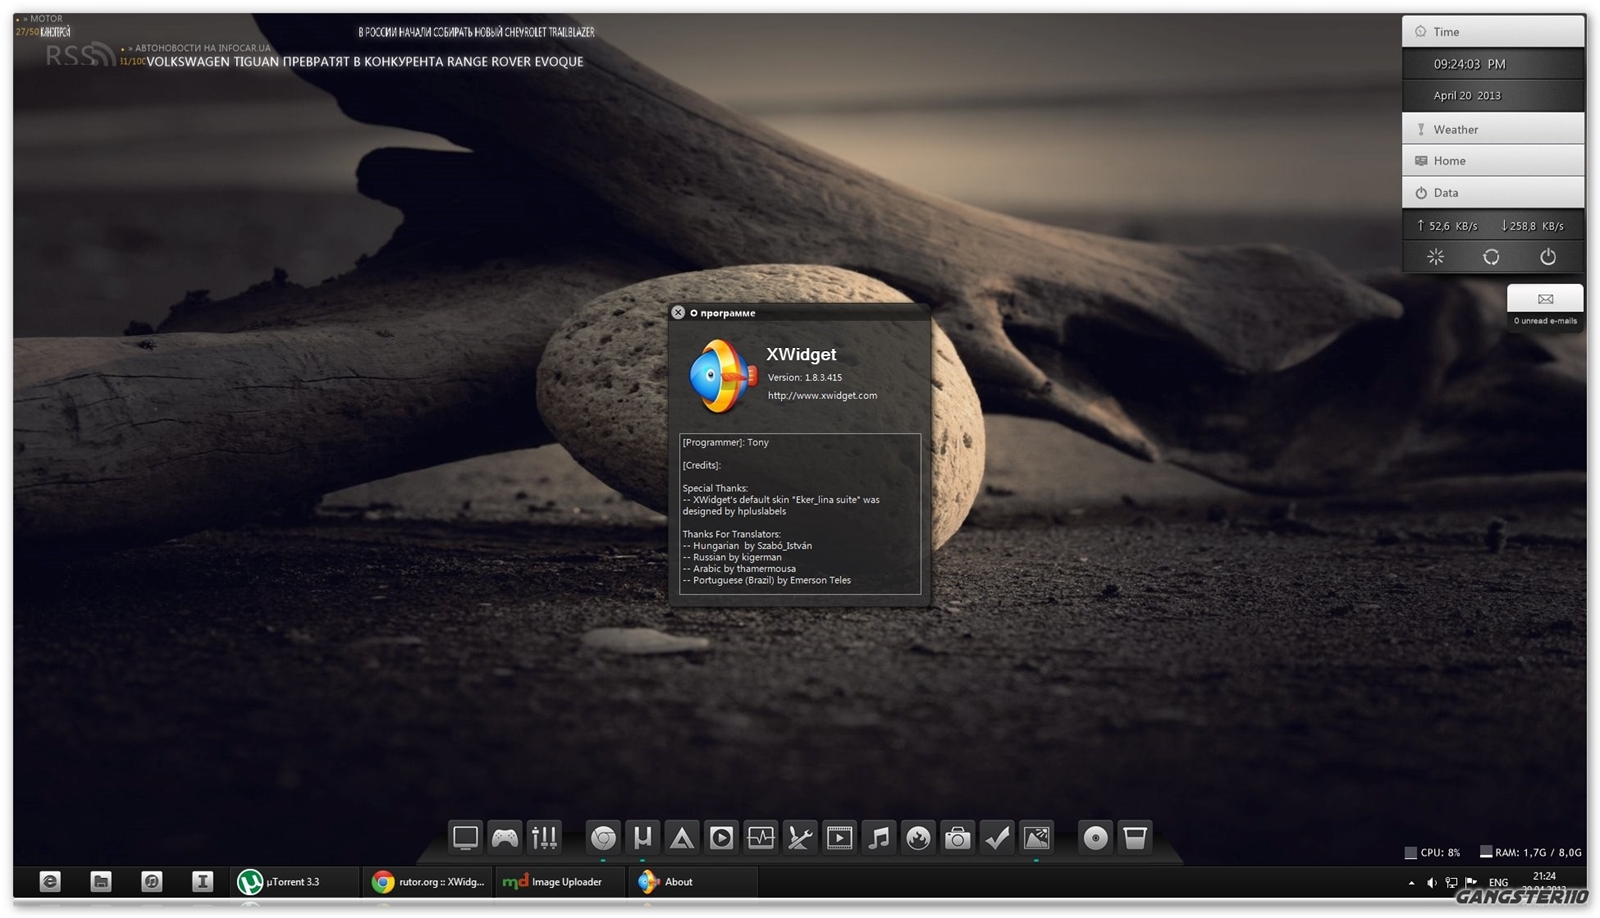Click the Arabic by thamermousa credit line

click(739, 569)
